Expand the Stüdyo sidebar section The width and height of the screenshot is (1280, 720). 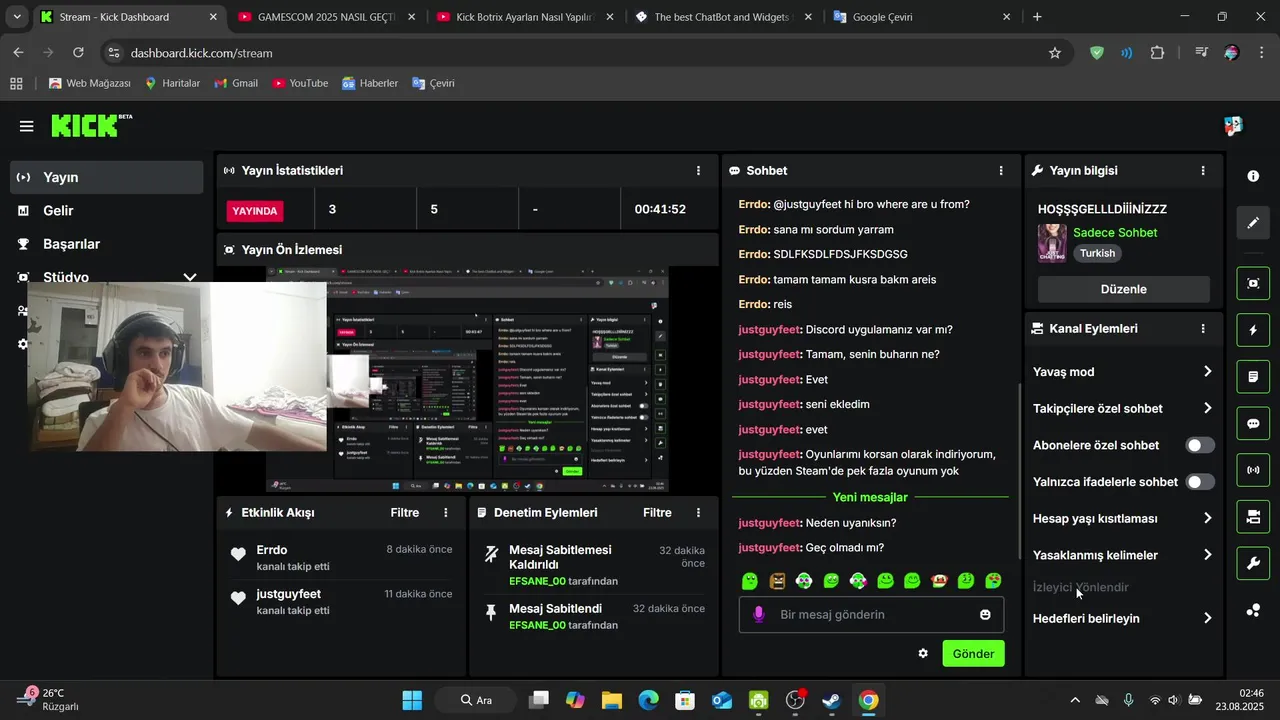[x=189, y=277]
